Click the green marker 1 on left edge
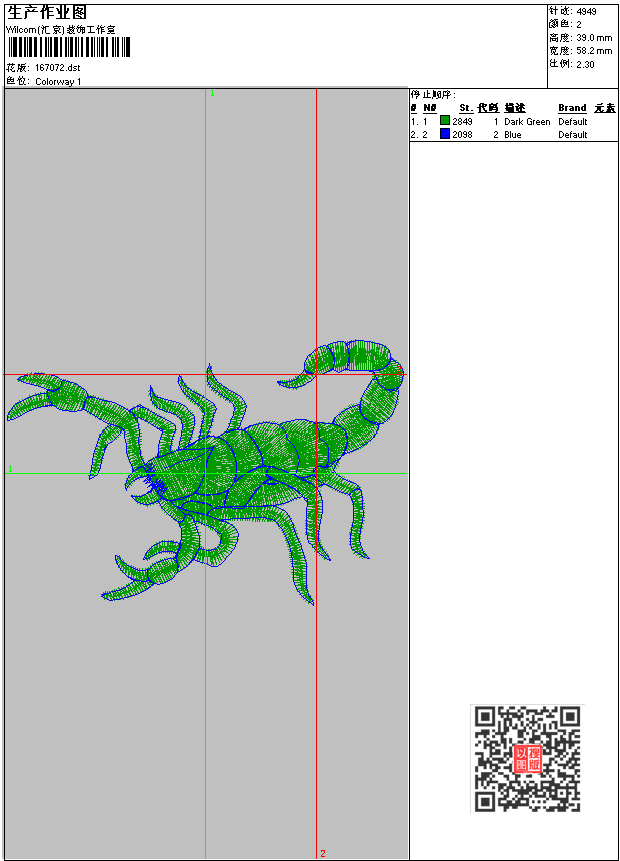Screen dimensions: 620x861 (10, 468)
